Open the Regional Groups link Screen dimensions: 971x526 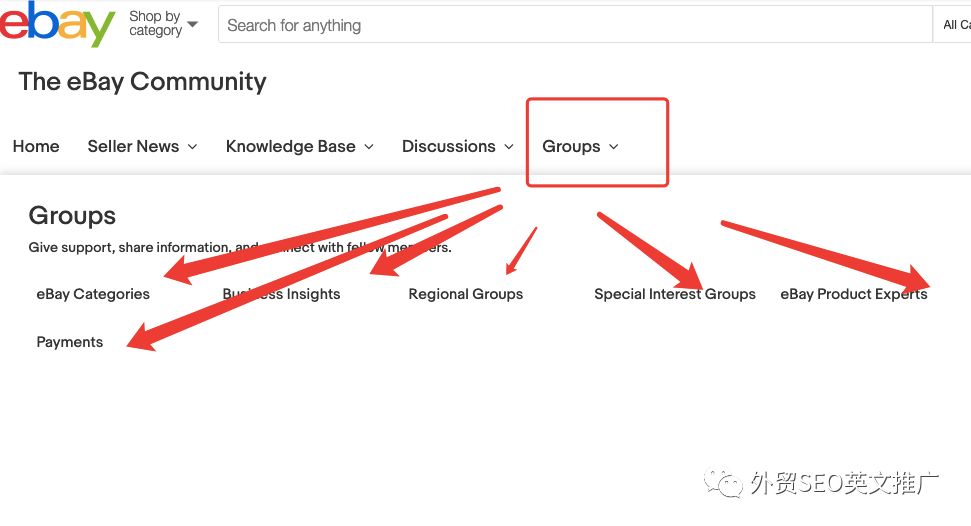point(466,294)
